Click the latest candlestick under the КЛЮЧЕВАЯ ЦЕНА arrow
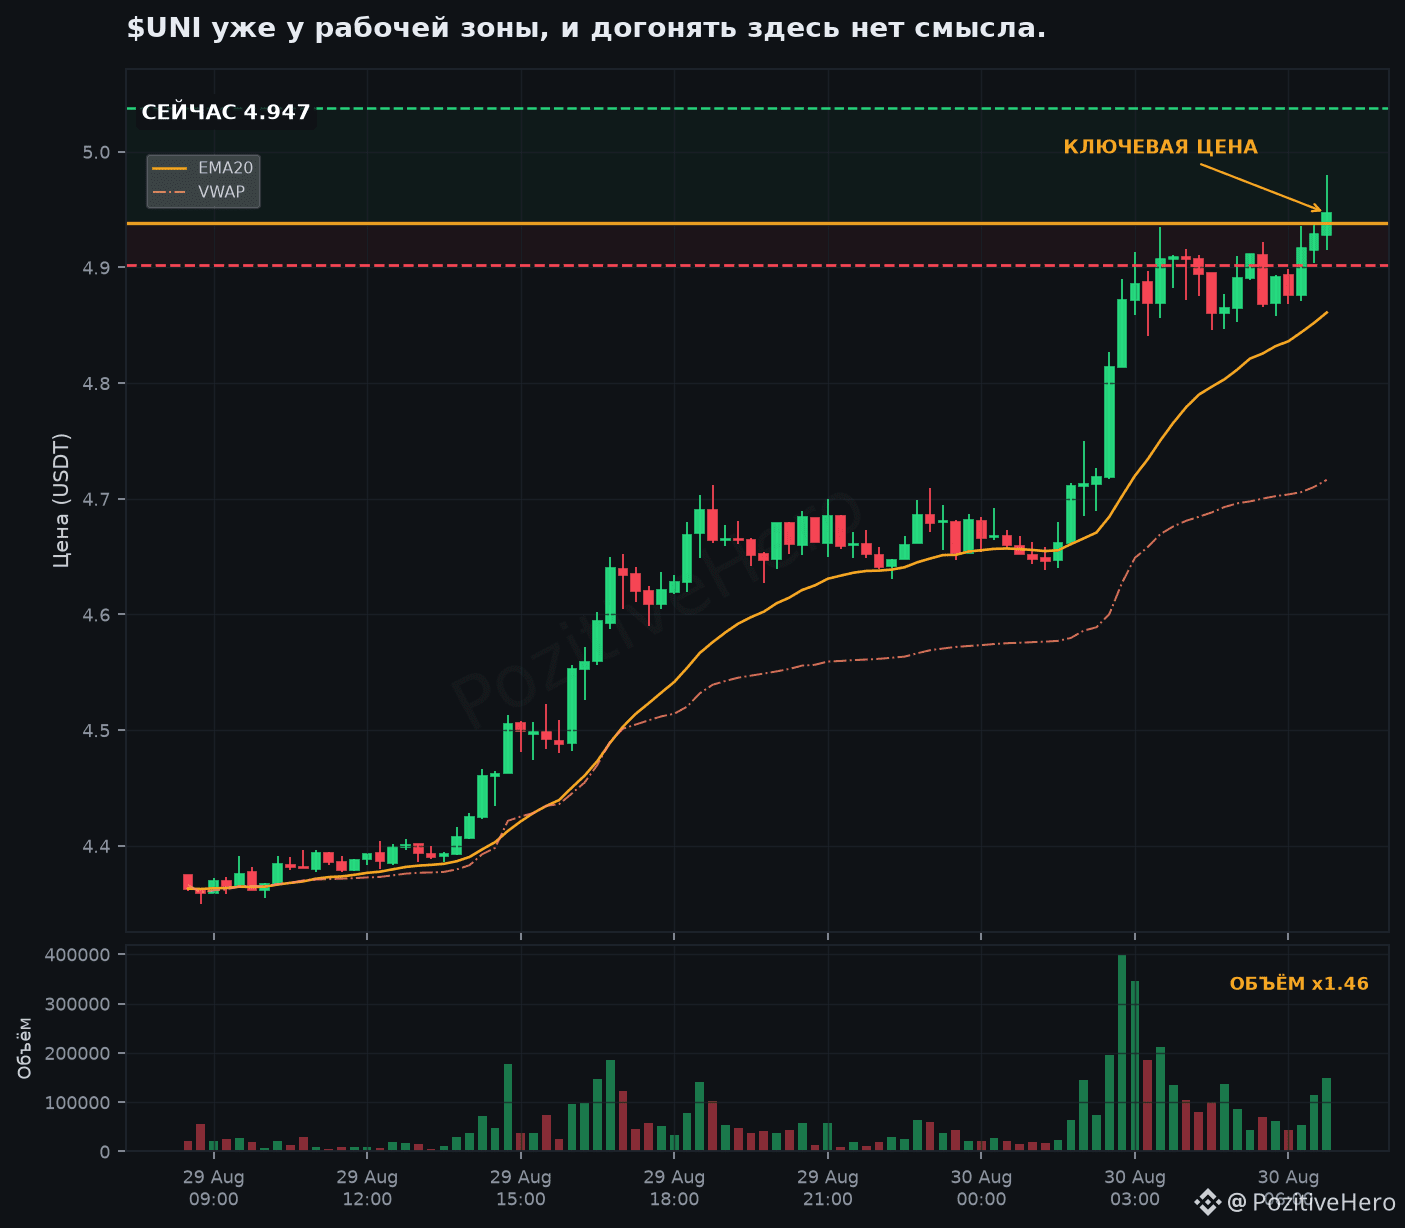Image resolution: width=1405 pixels, height=1228 pixels. coord(1327,223)
